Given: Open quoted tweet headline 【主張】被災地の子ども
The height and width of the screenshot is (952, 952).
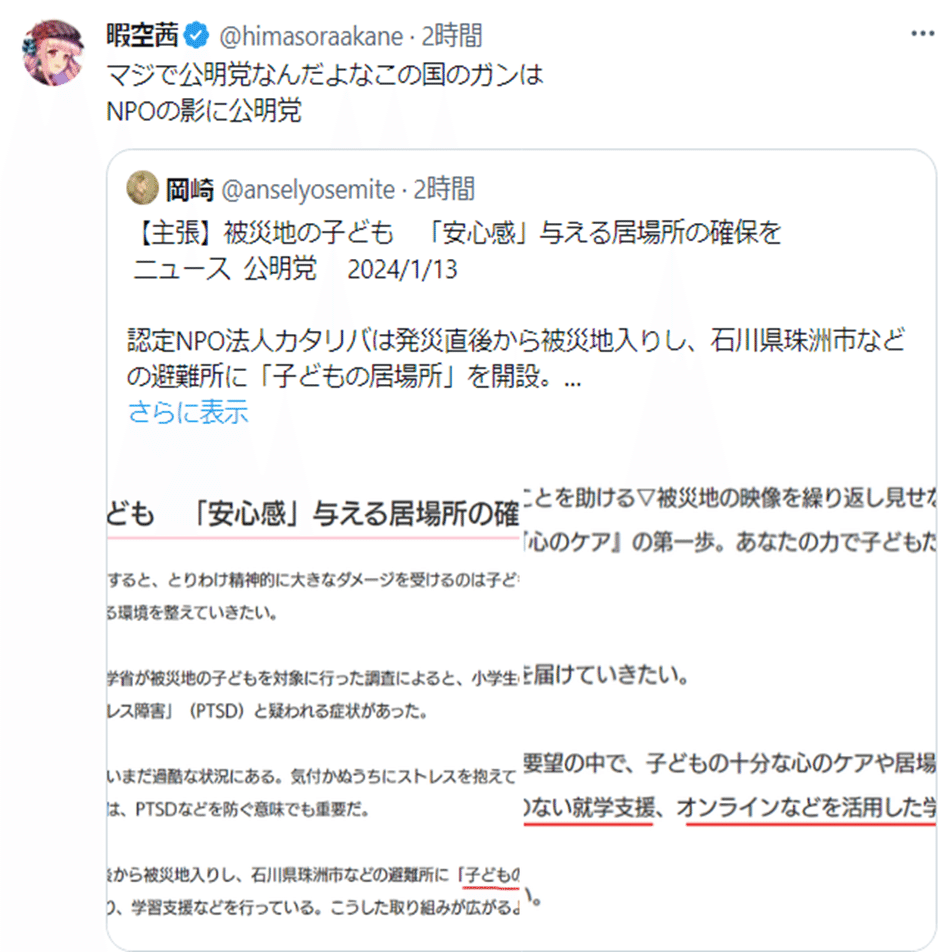Looking at the screenshot, I should click(264, 233).
